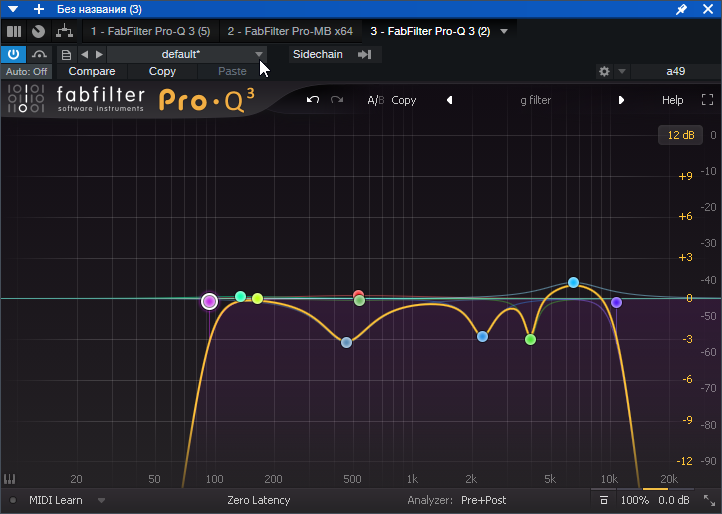Adjust the 0.0 dB output gain value
722x514 pixels.
(674, 500)
